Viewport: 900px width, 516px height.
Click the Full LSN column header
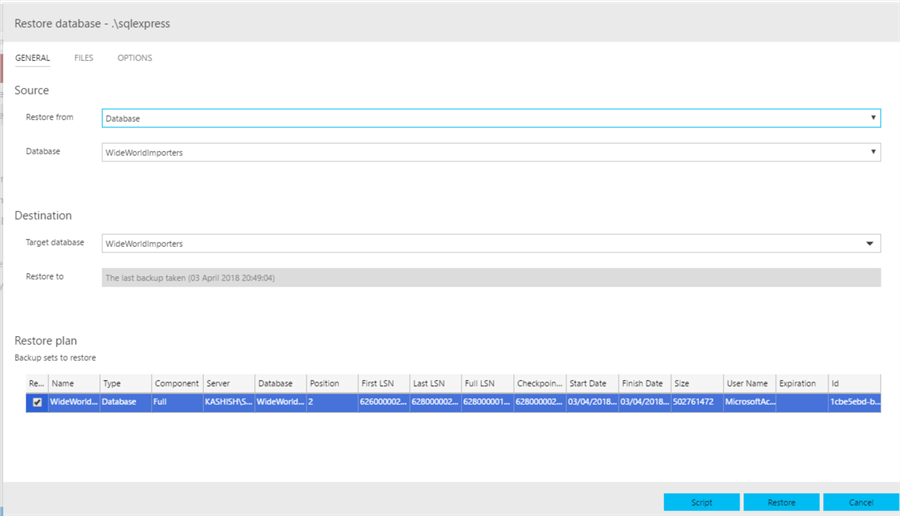tap(487, 383)
